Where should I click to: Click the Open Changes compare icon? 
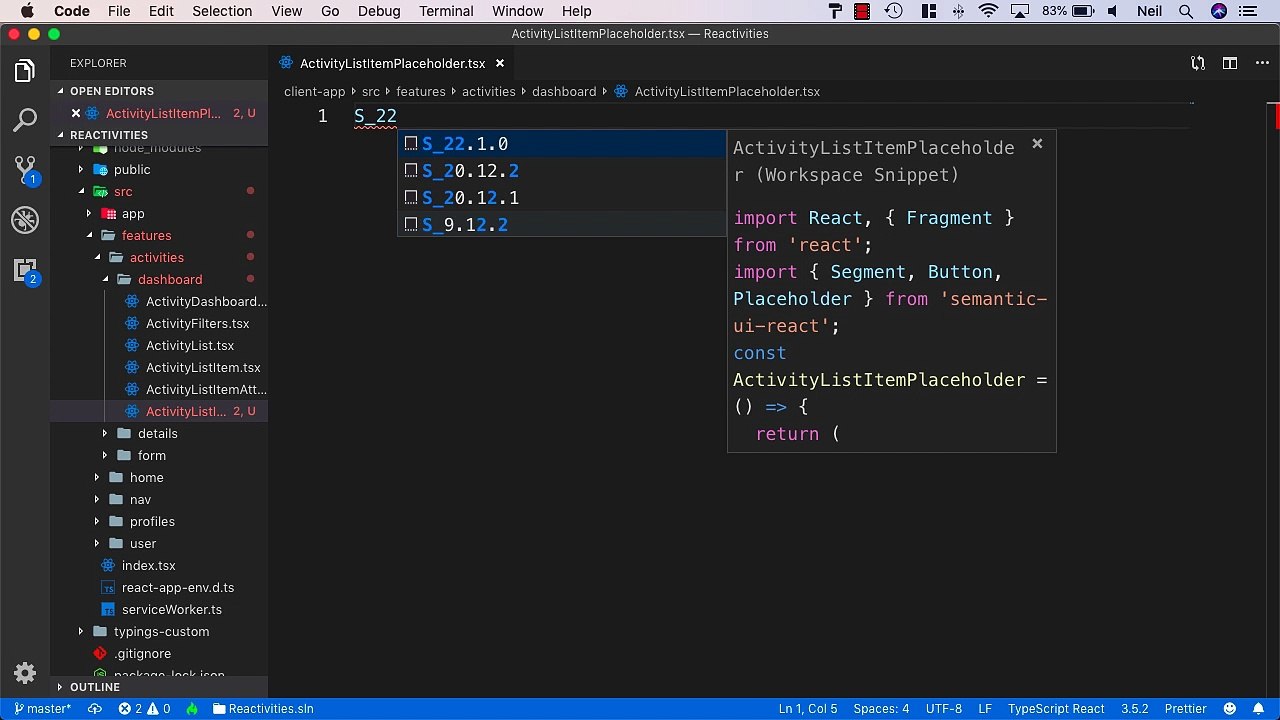[1198, 63]
